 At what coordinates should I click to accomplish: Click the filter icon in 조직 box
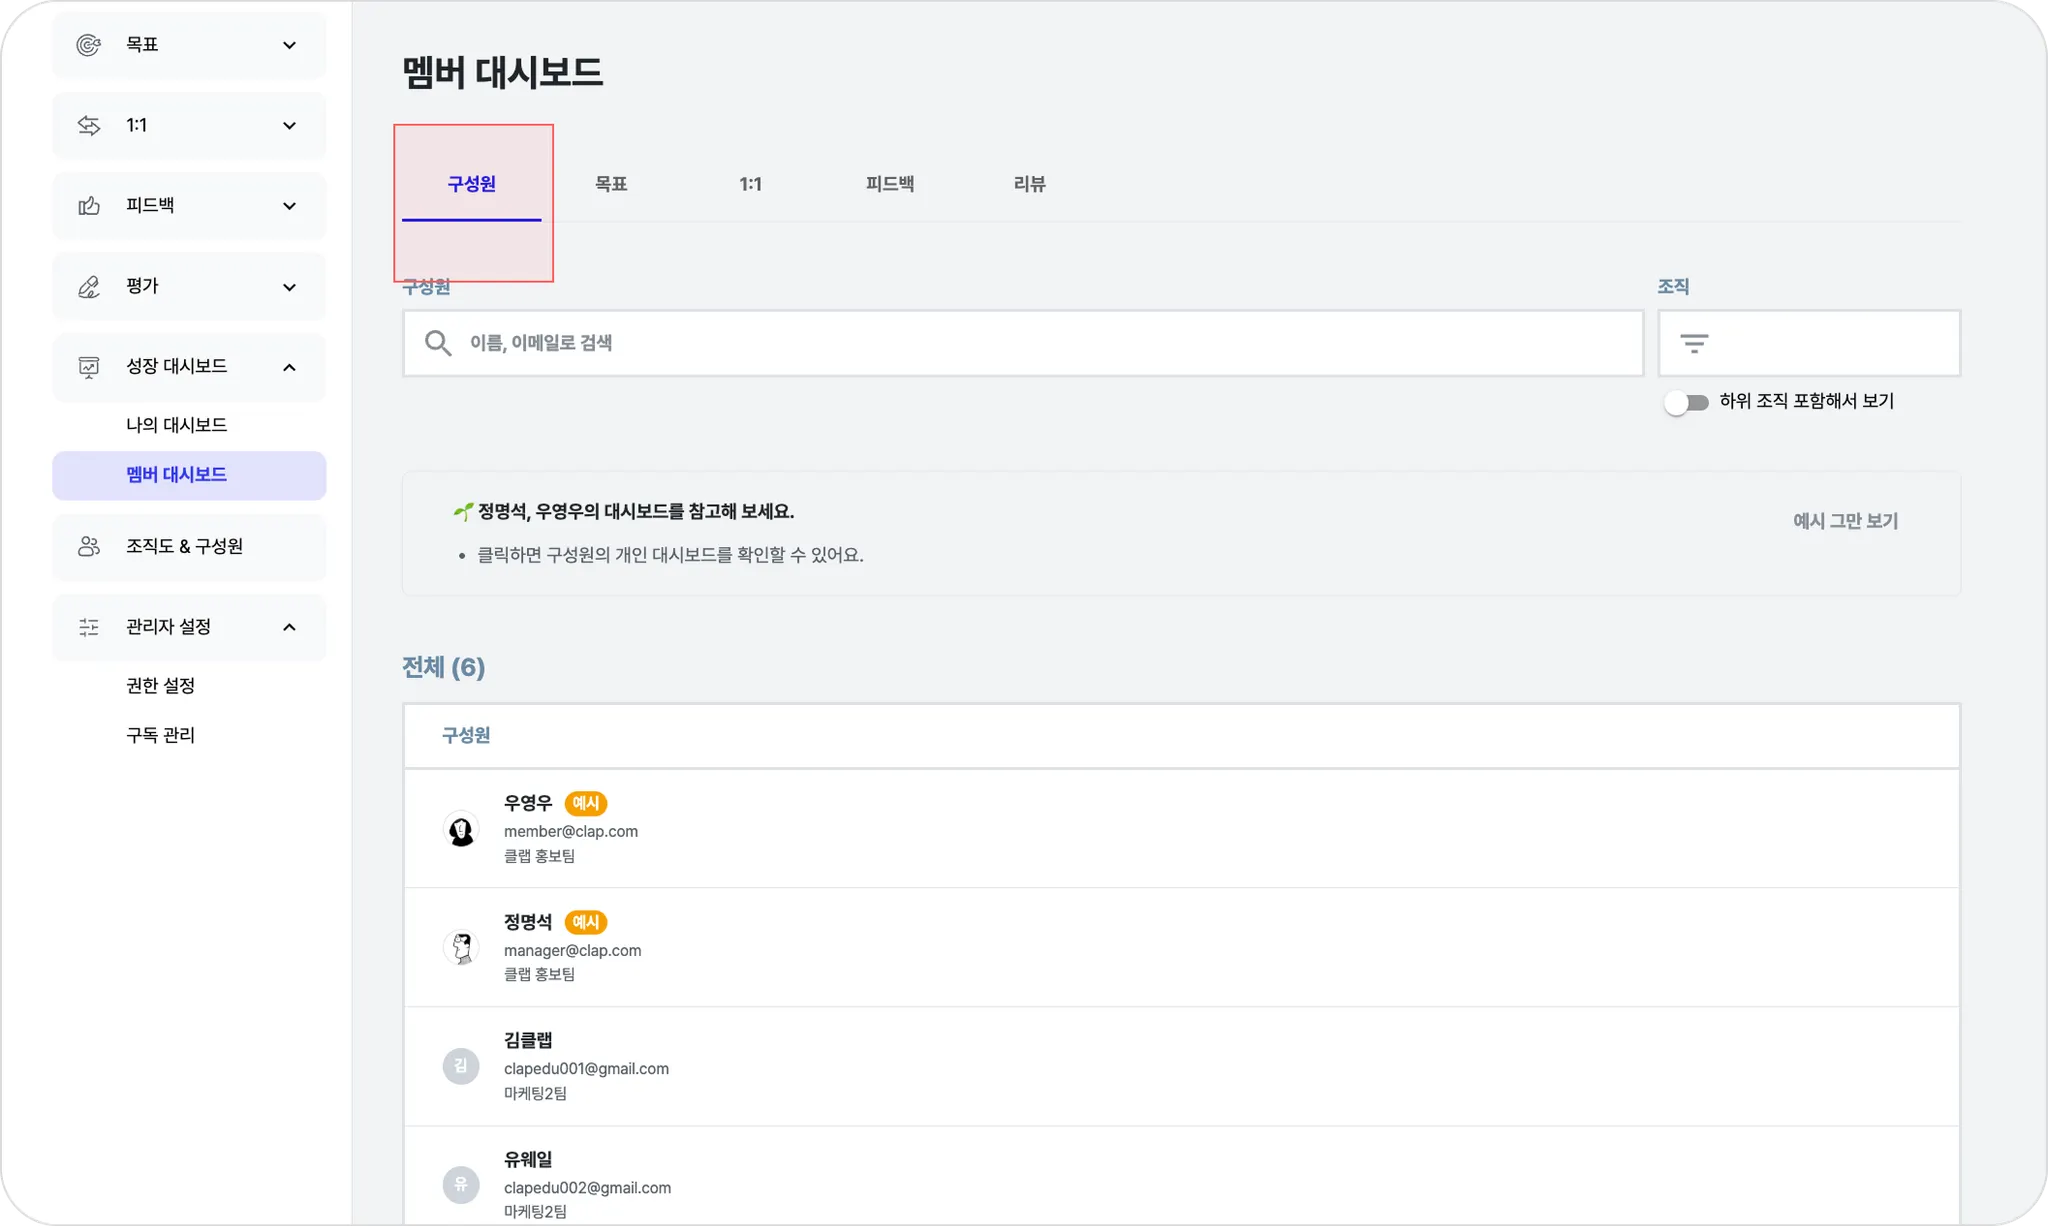tap(1693, 344)
